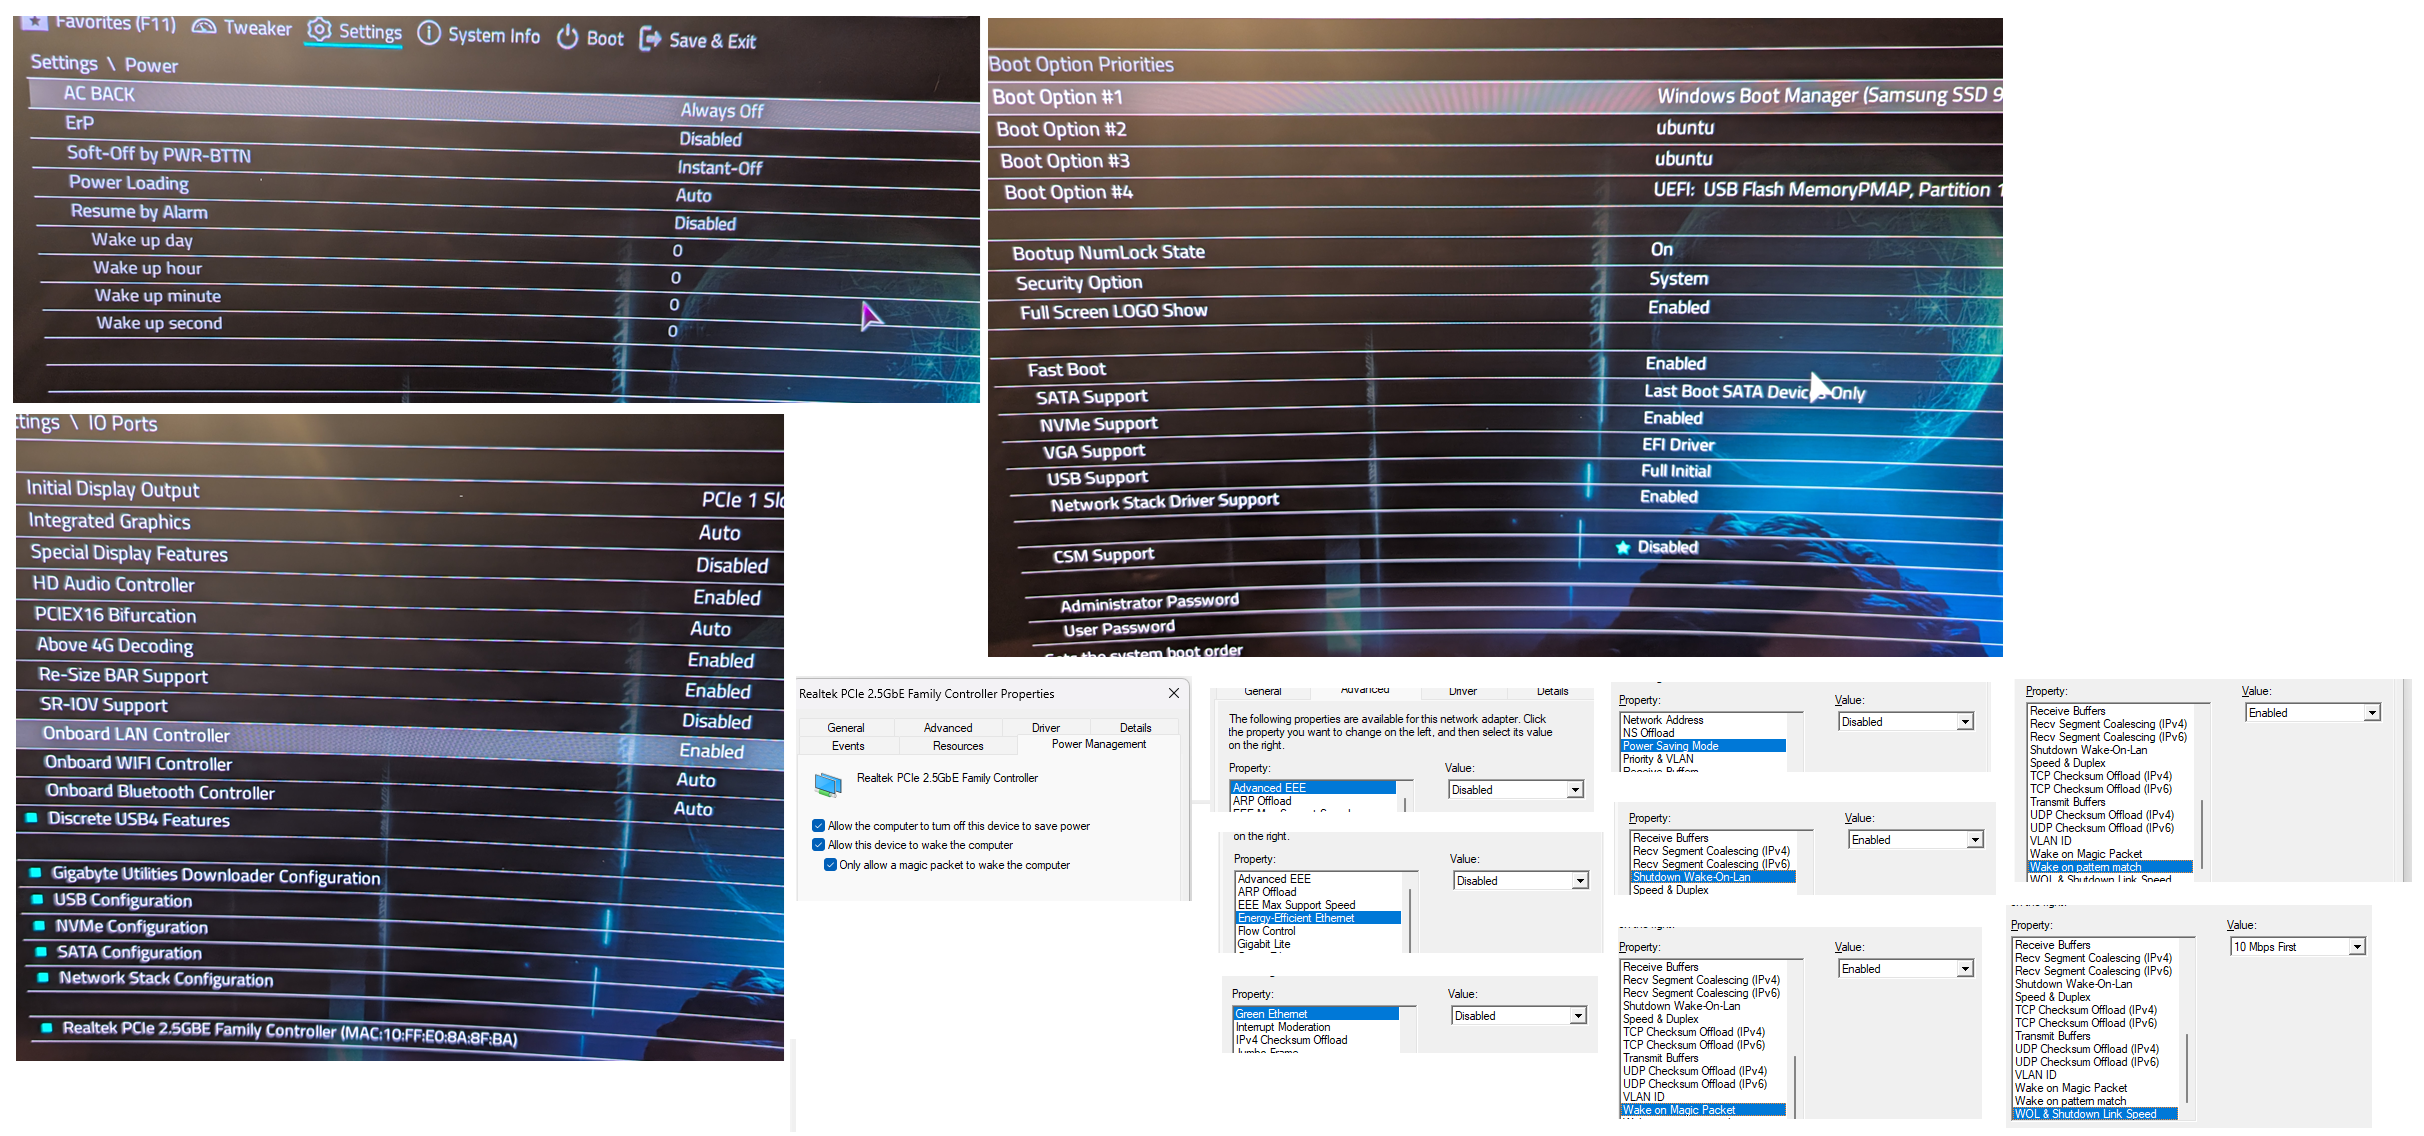Click the Save & Exit icon
The width and height of the screenshot is (2424, 1136).
650,39
